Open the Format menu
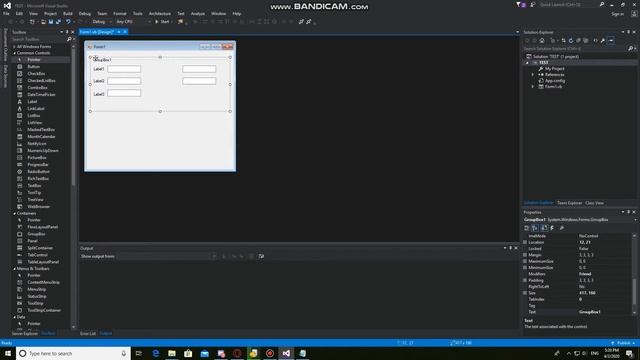 pyautogui.click(x=120, y=13)
